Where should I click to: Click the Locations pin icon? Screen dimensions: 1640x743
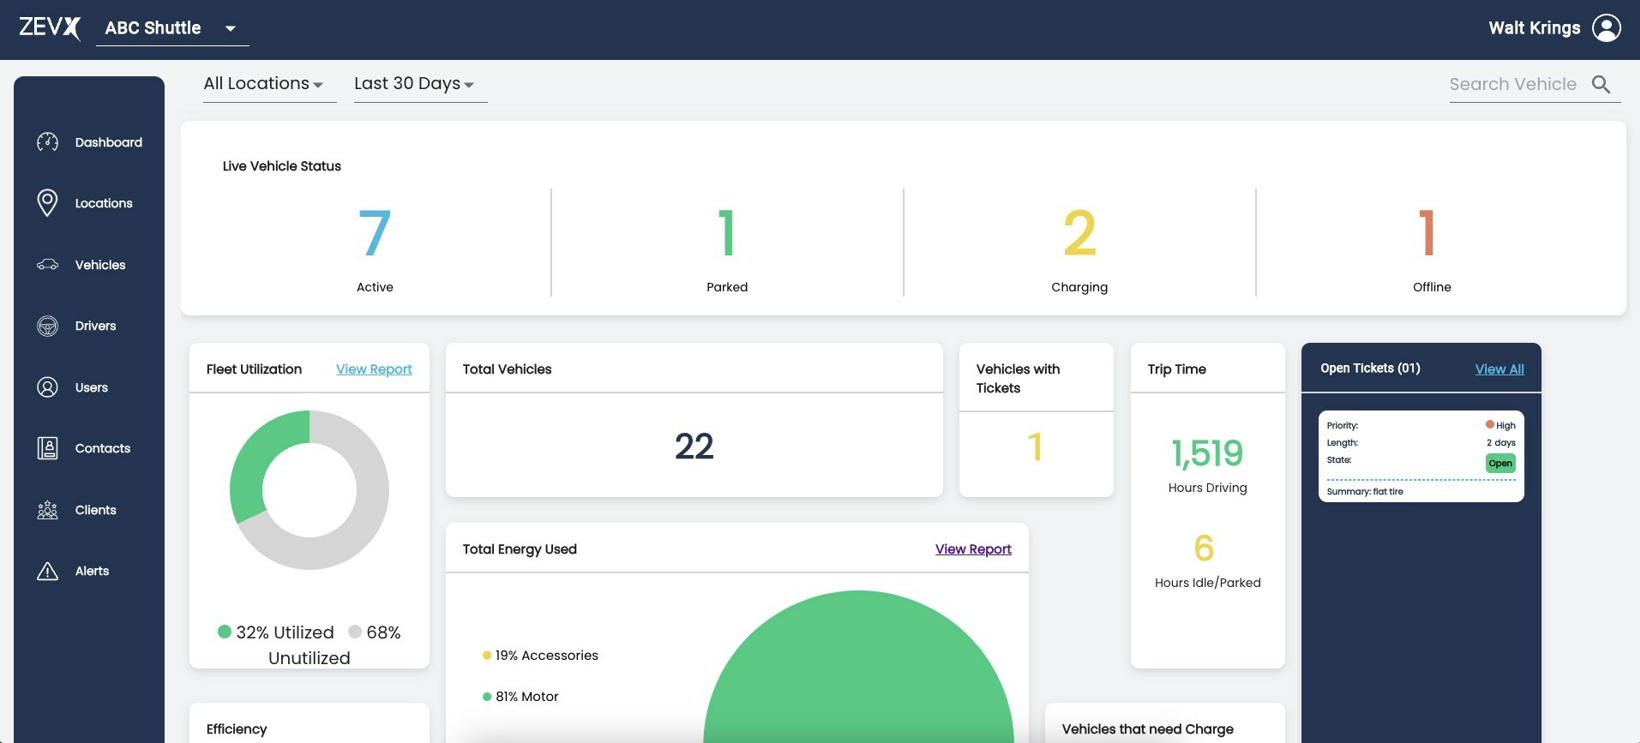[x=47, y=203]
